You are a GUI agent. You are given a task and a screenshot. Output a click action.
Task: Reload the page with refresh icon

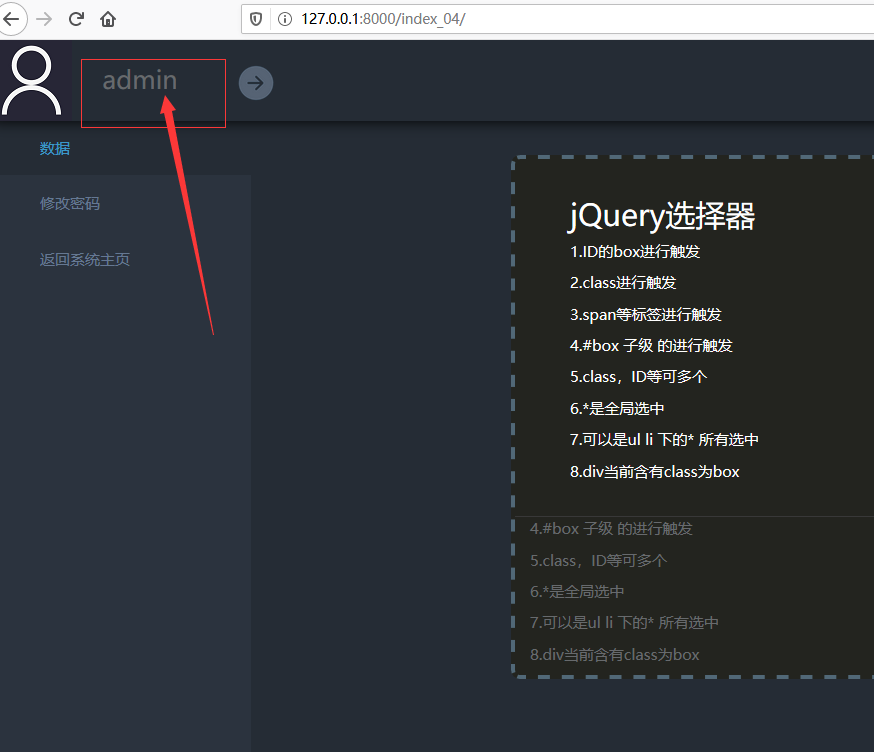coord(76,19)
